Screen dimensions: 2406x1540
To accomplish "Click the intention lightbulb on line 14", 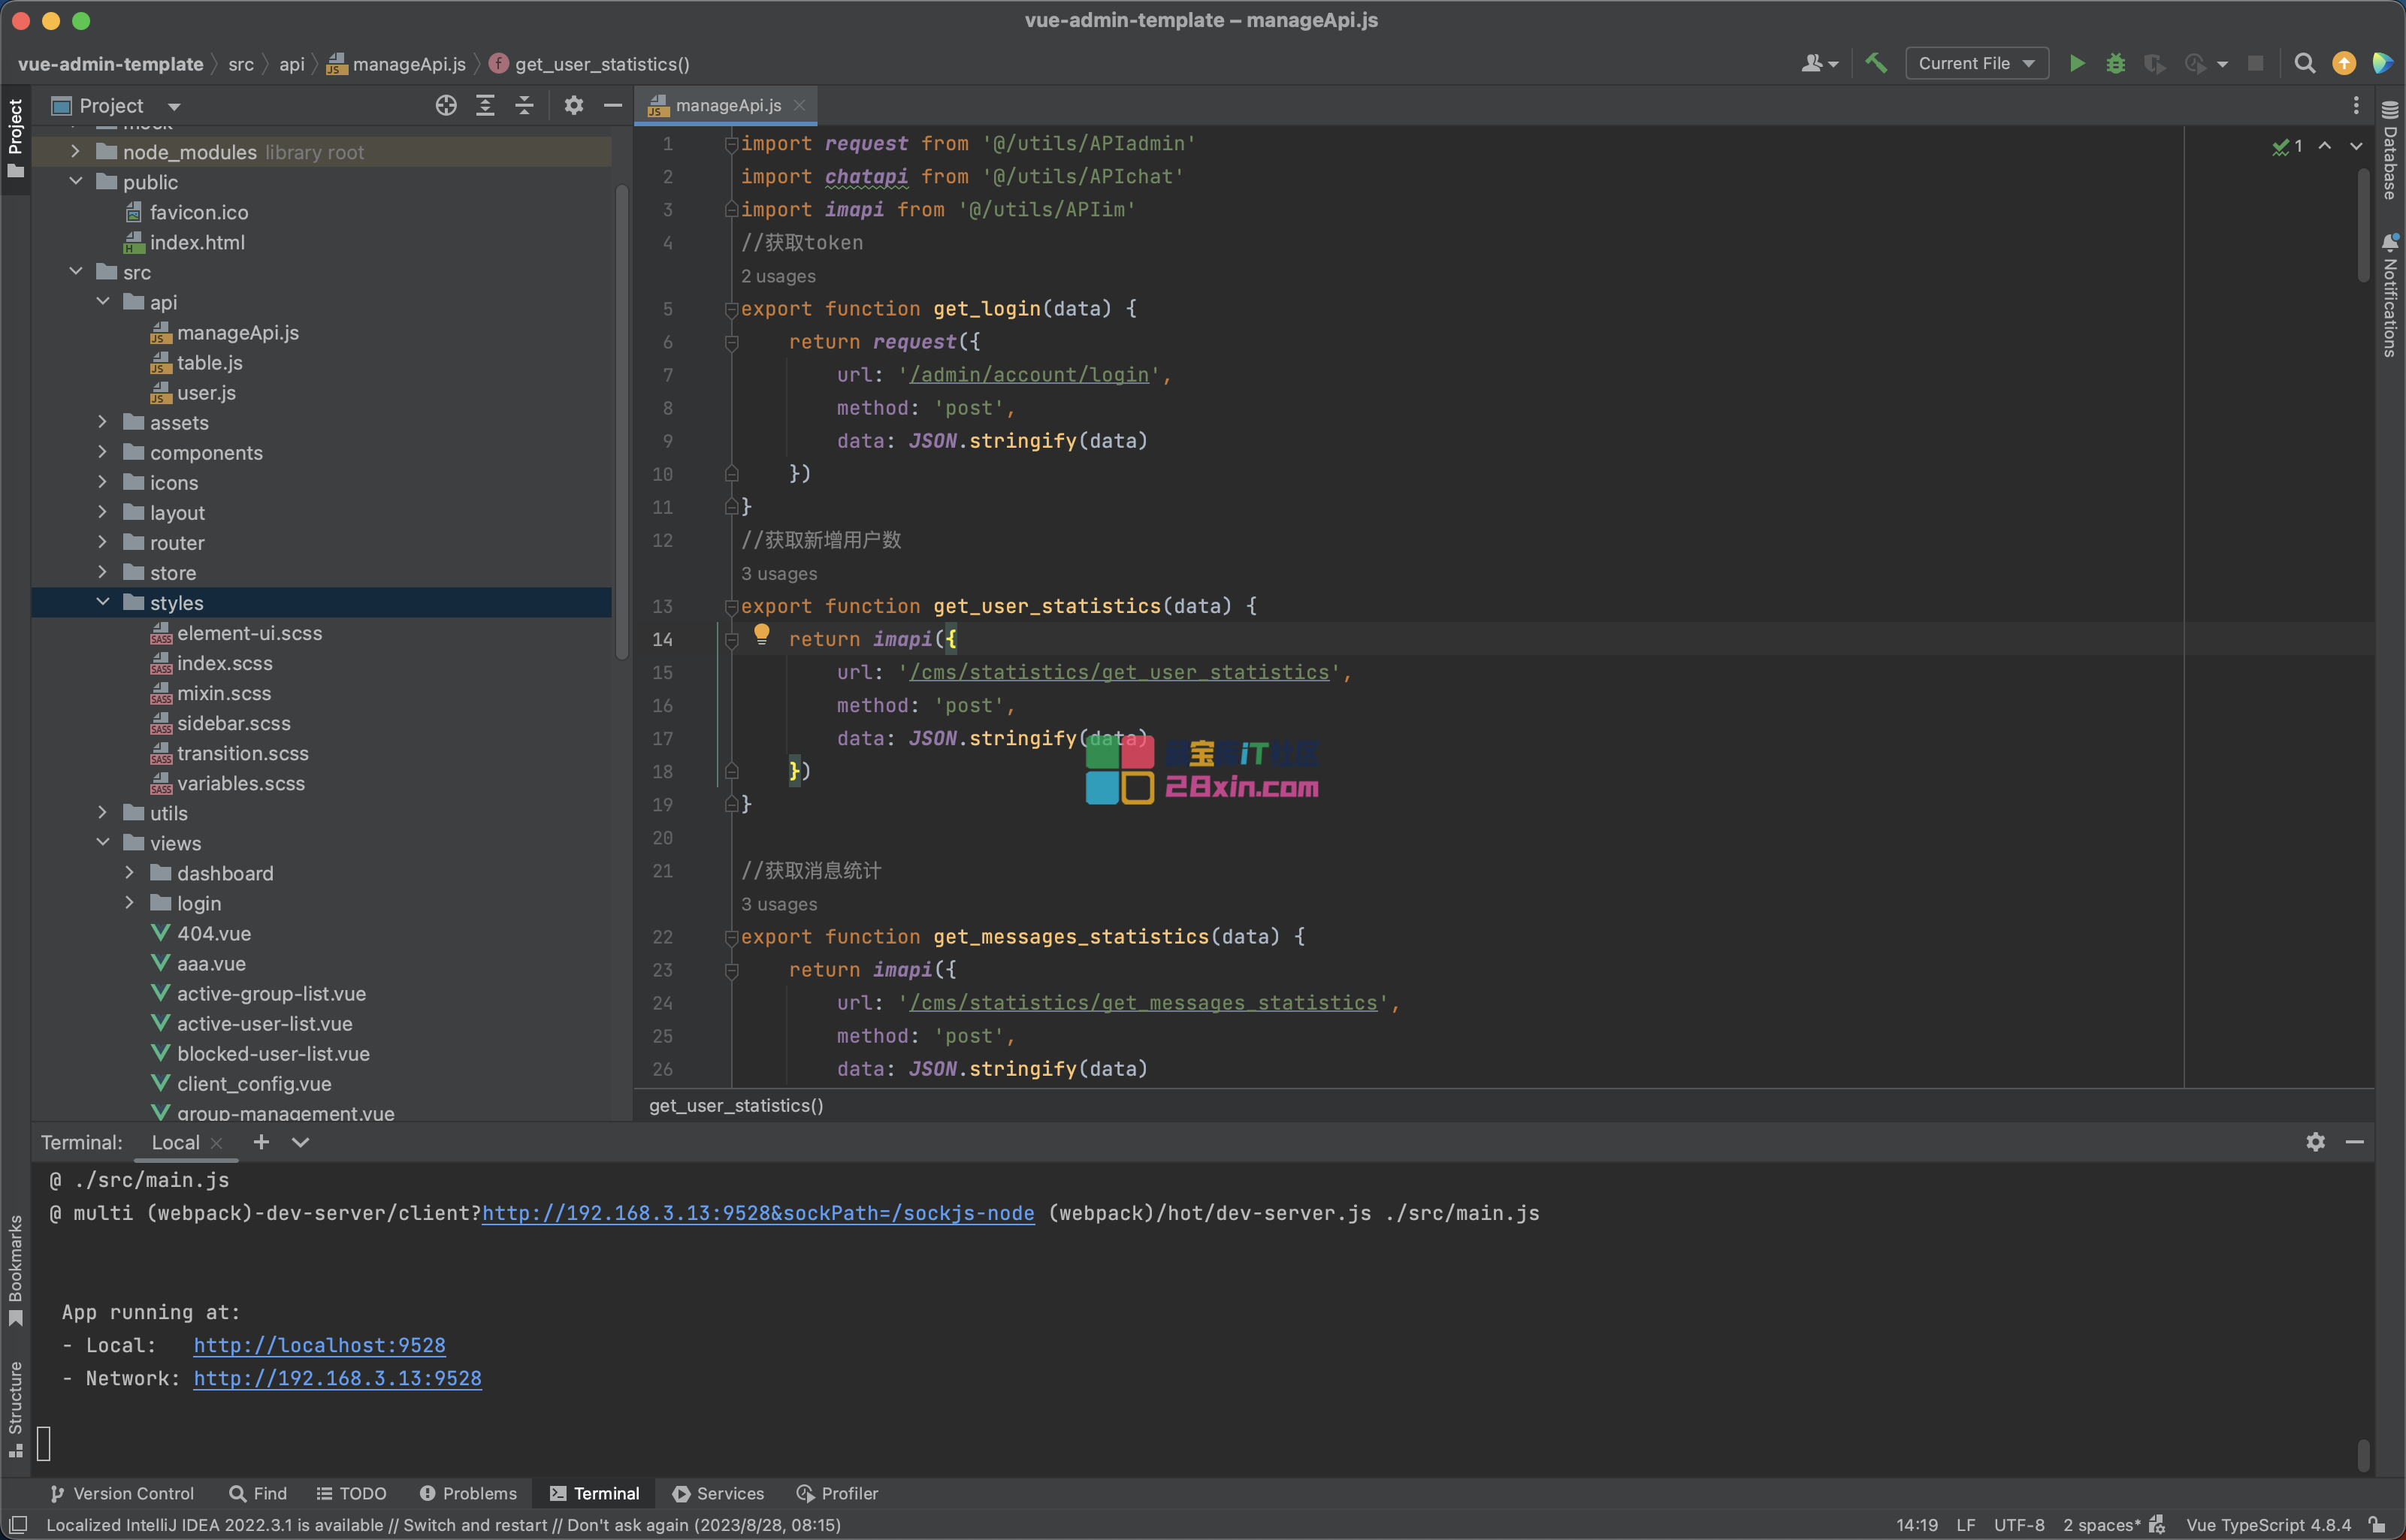I will (x=762, y=633).
